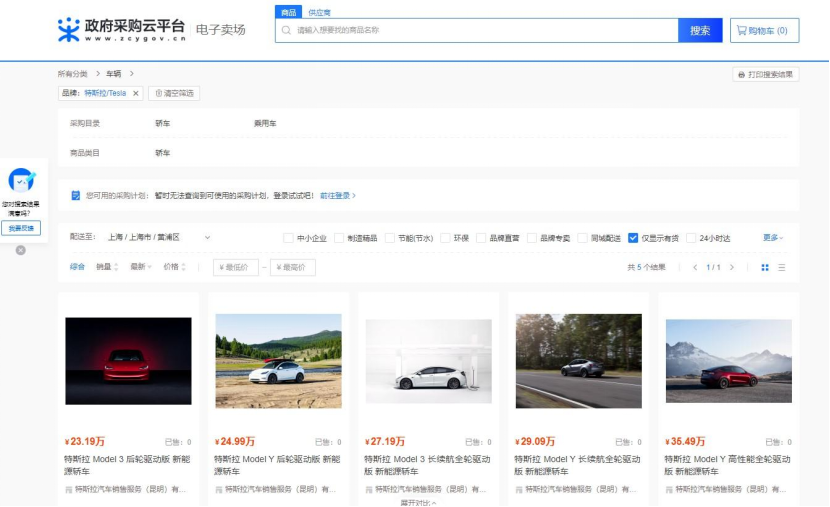The image size is (830, 507).
Task: Click the feedback robot assistant icon
Action: [21, 180]
